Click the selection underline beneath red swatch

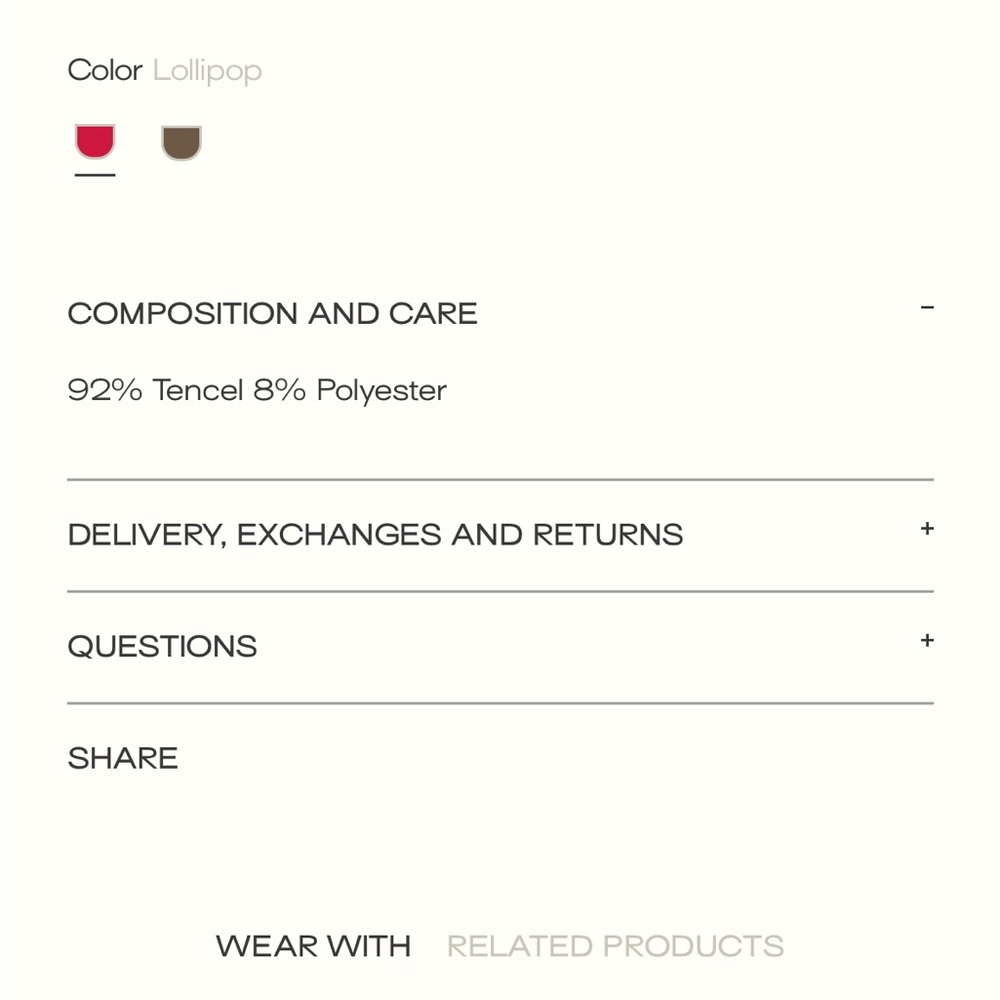point(95,175)
